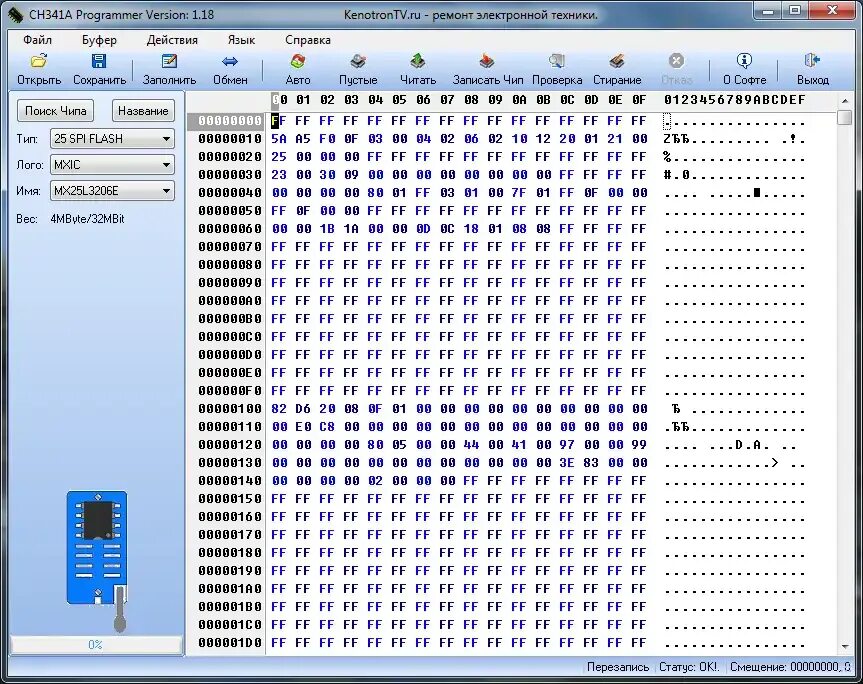Select address row 00000010
The width and height of the screenshot is (863, 684).
click(230, 139)
